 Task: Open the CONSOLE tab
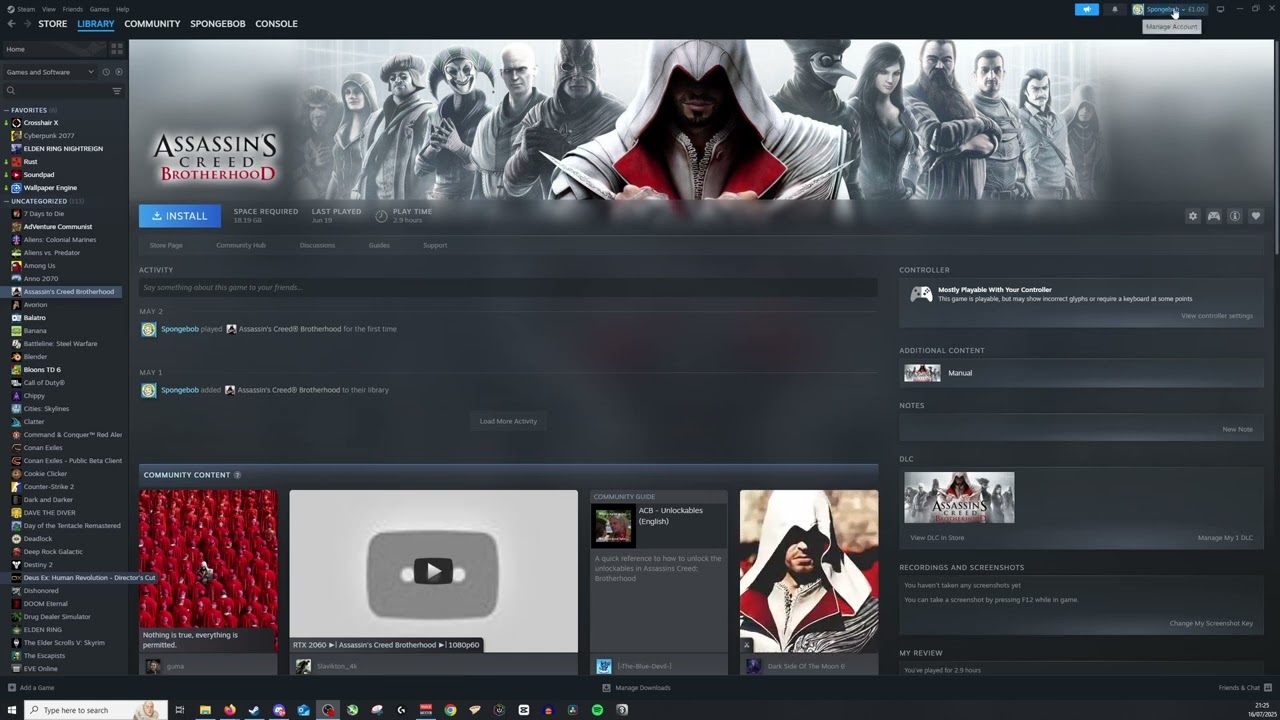(x=276, y=24)
